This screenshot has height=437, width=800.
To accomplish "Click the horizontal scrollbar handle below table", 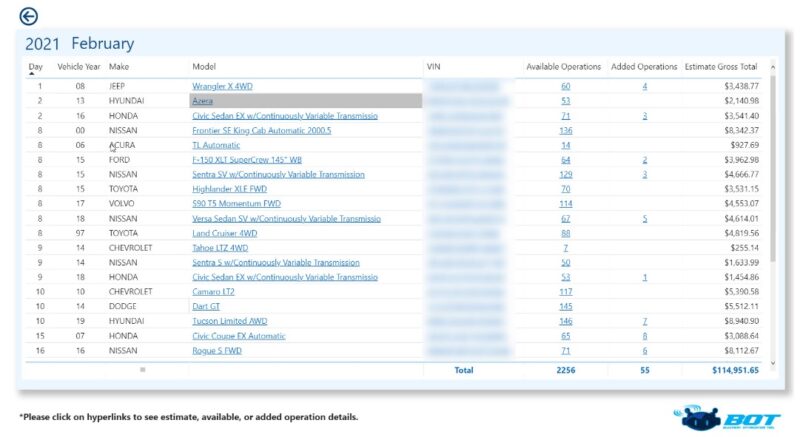I will [142, 370].
